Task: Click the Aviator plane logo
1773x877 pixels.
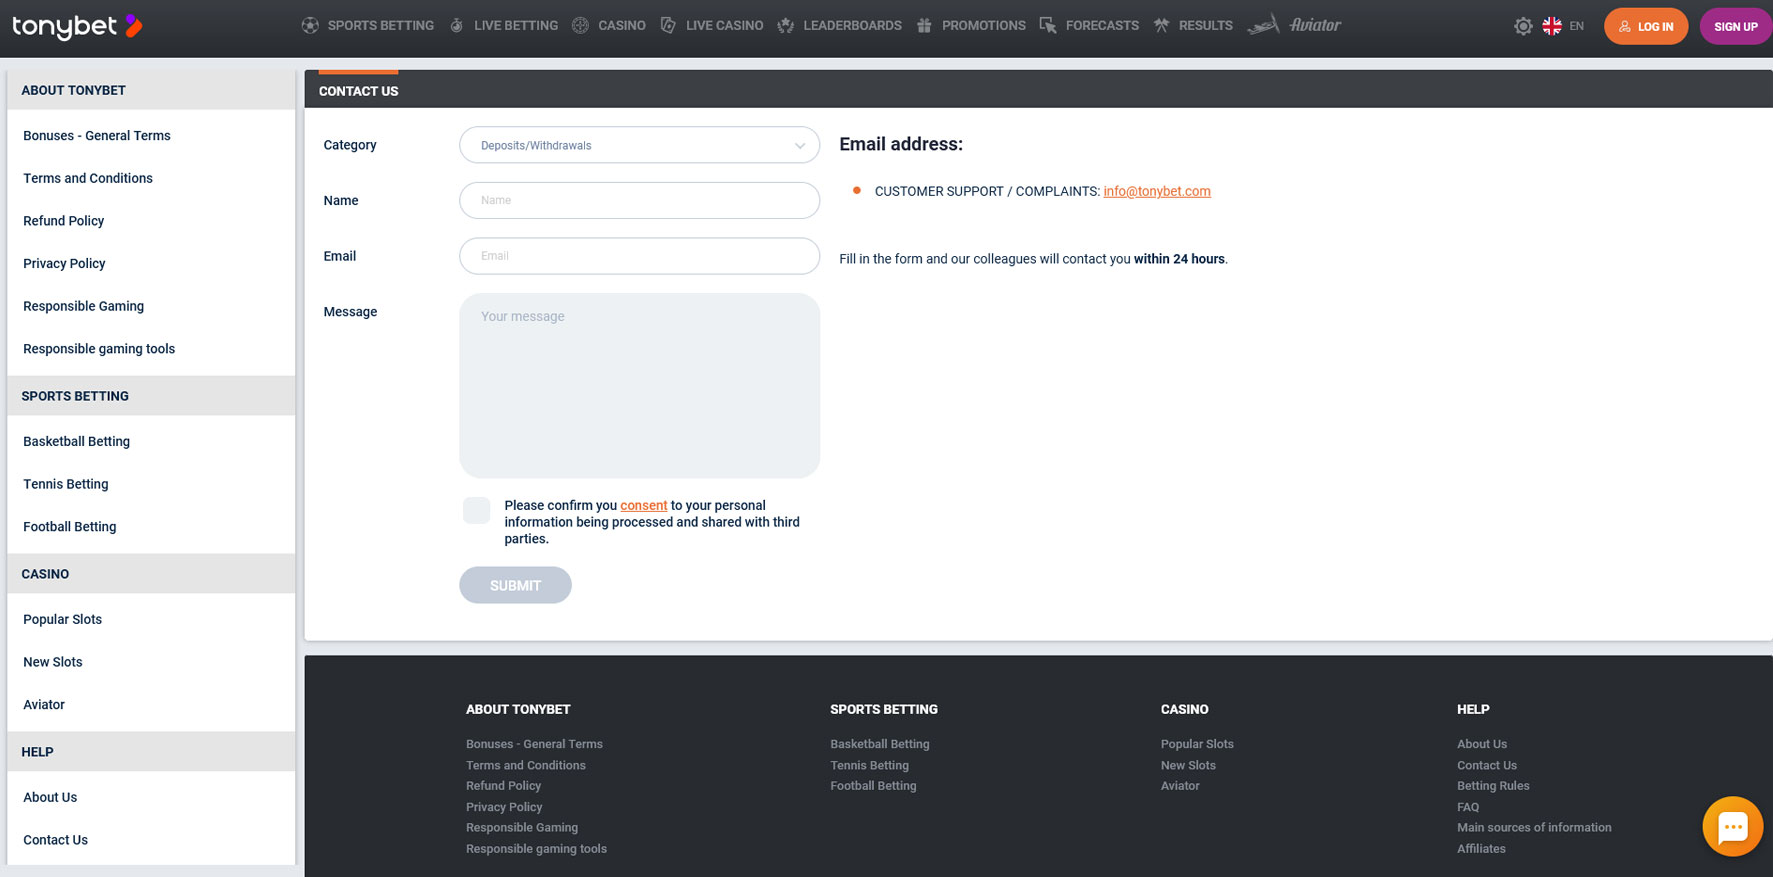Action: [1295, 26]
